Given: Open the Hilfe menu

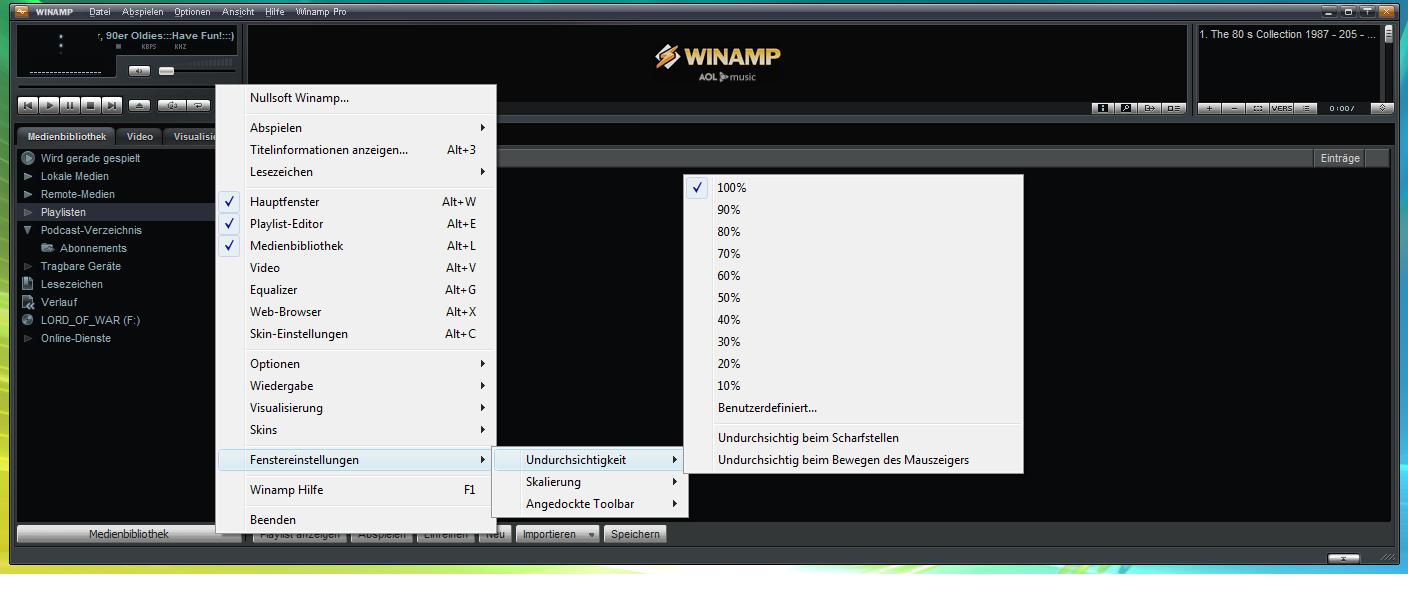Looking at the screenshot, I should coord(275,12).
